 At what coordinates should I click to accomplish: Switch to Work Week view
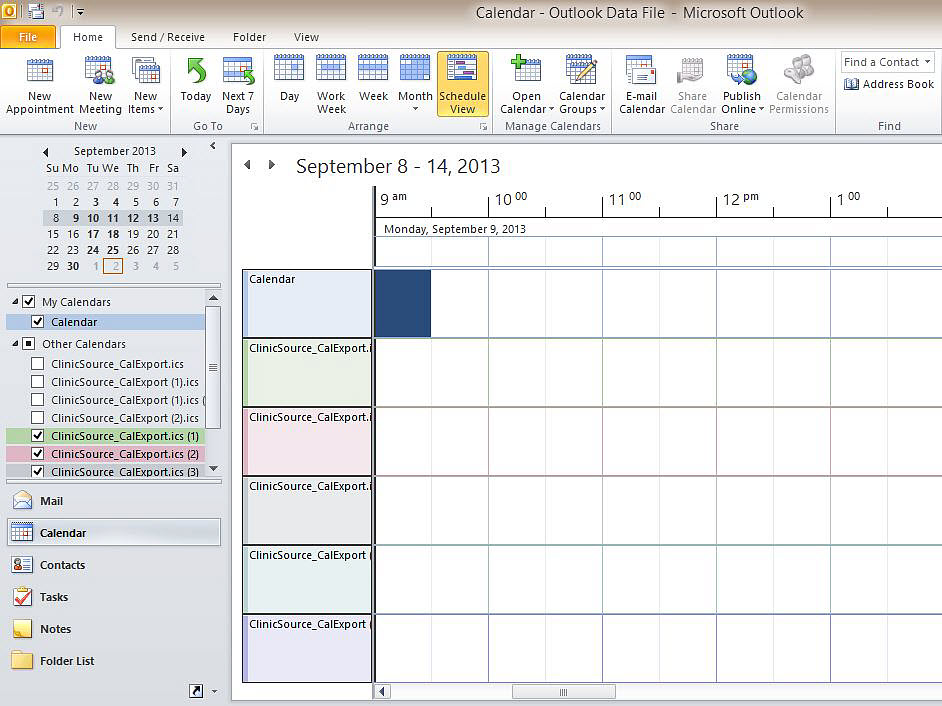tap(331, 85)
